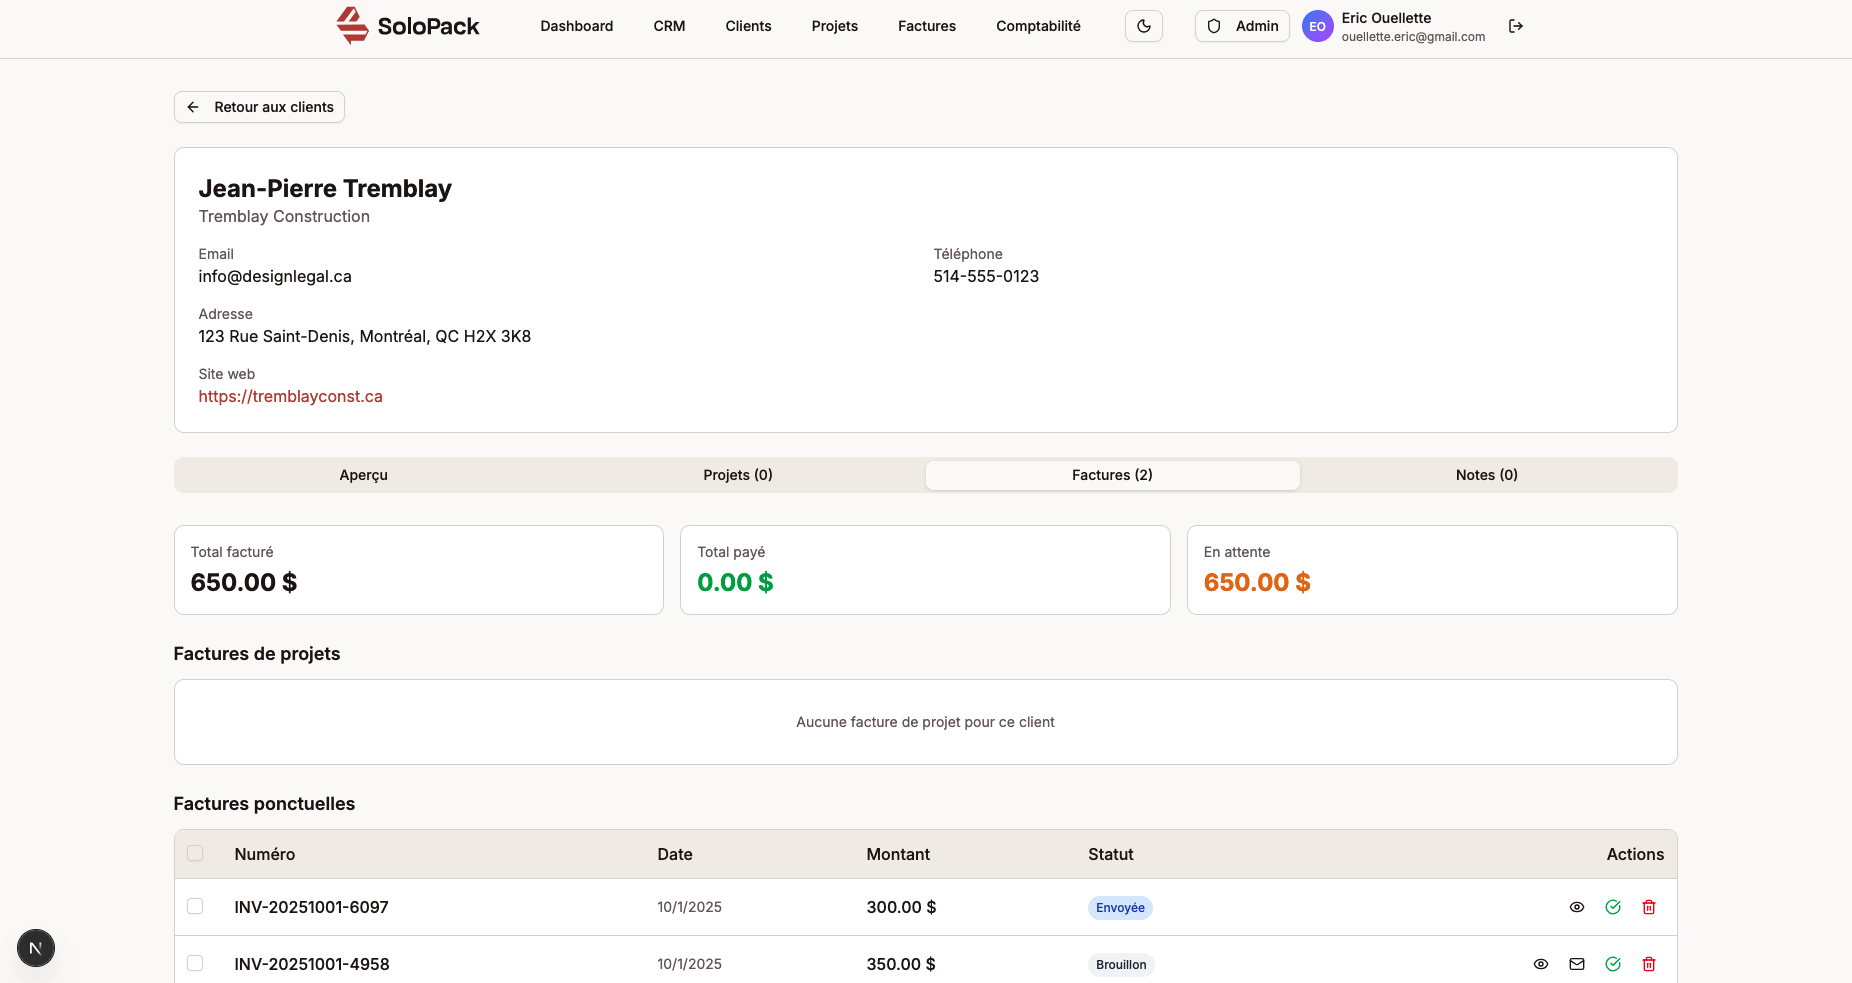Click the Envoyée status badge

pyautogui.click(x=1119, y=907)
